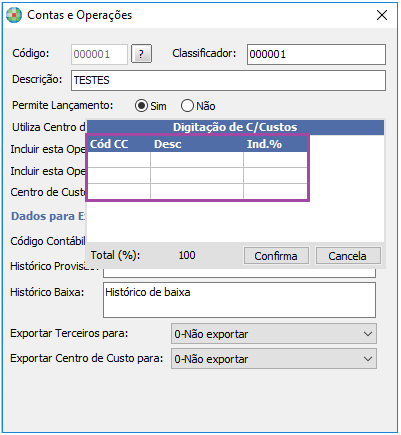401x435 pixels.
Task: Click the first row Ind.% cell
Action: coord(275,160)
